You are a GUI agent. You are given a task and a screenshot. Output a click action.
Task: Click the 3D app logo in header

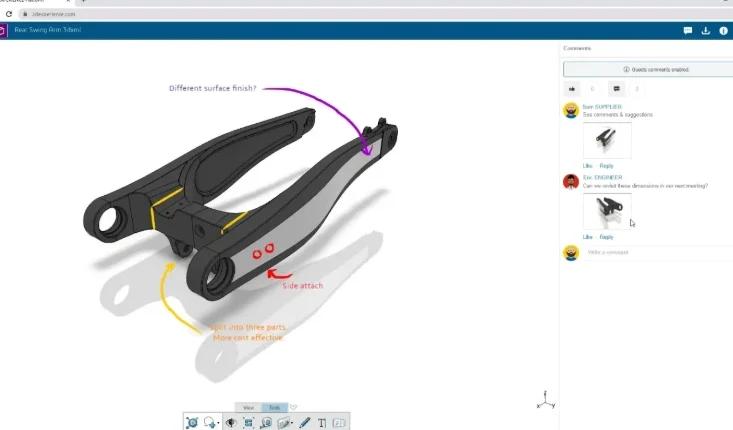point(4,31)
